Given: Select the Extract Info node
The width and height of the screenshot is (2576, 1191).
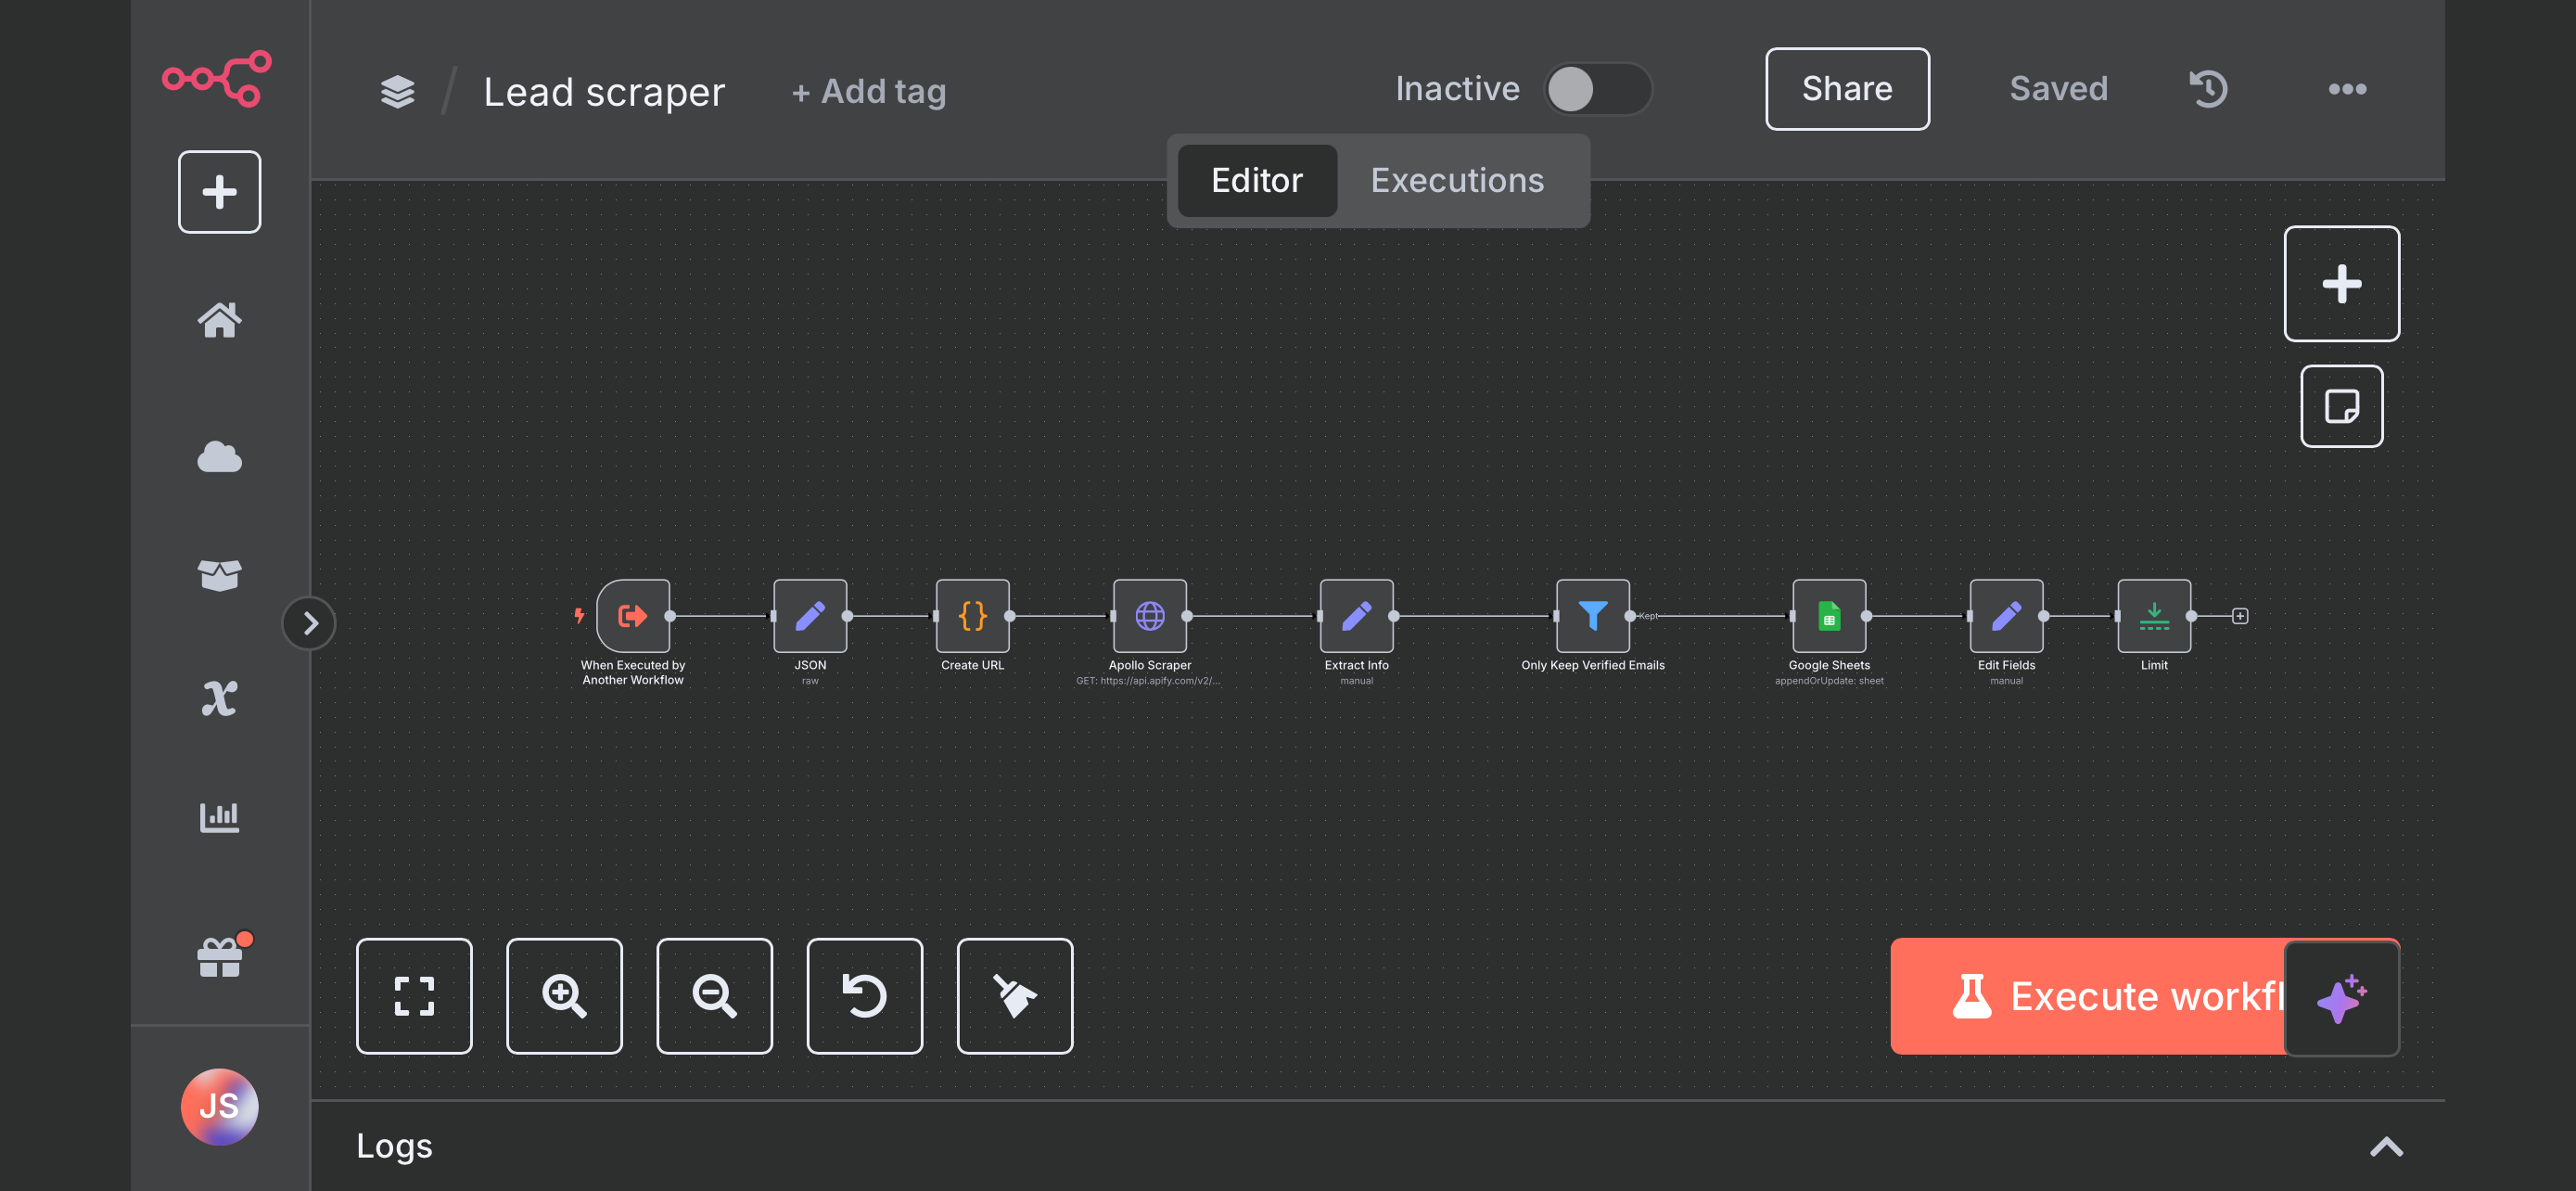Looking at the screenshot, I should tap(1356, 616).
